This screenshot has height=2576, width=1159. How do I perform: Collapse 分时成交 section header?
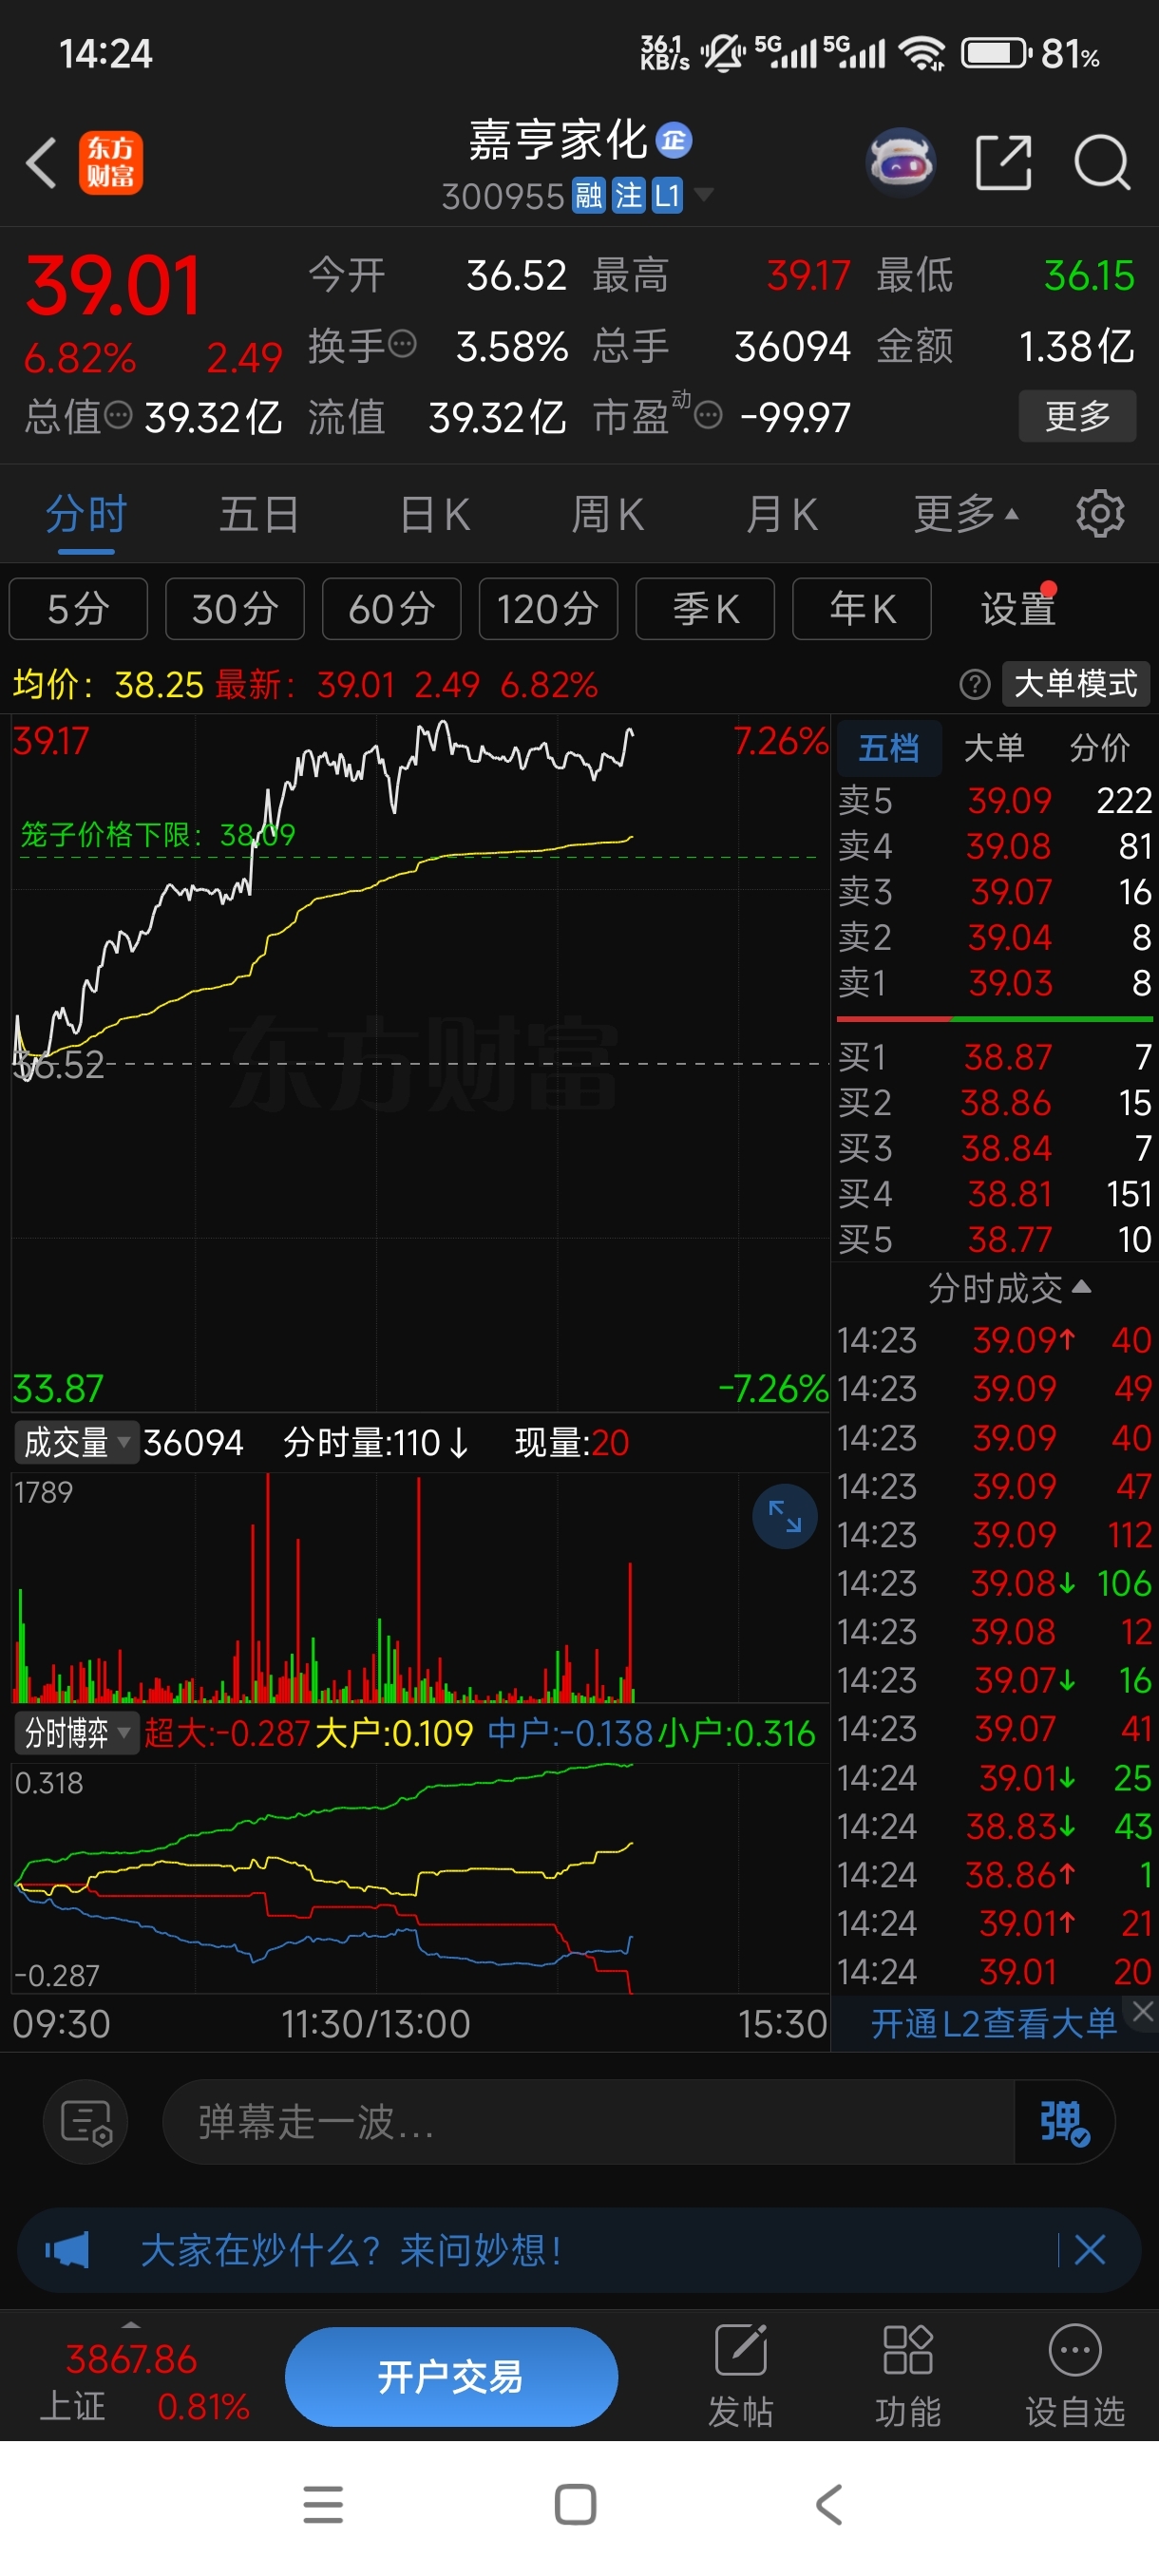[1008, 1288]
